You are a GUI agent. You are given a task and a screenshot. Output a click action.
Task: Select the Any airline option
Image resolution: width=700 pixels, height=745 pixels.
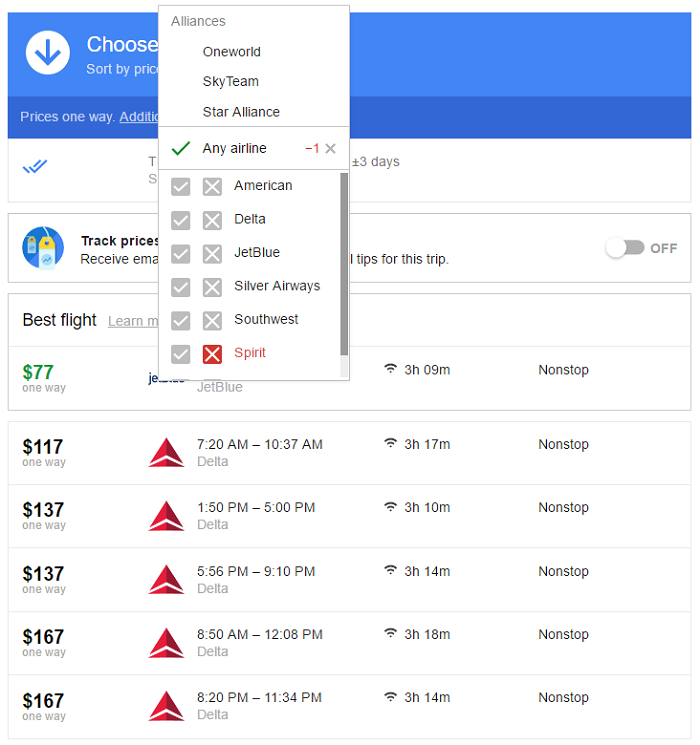tap(234, 148)
